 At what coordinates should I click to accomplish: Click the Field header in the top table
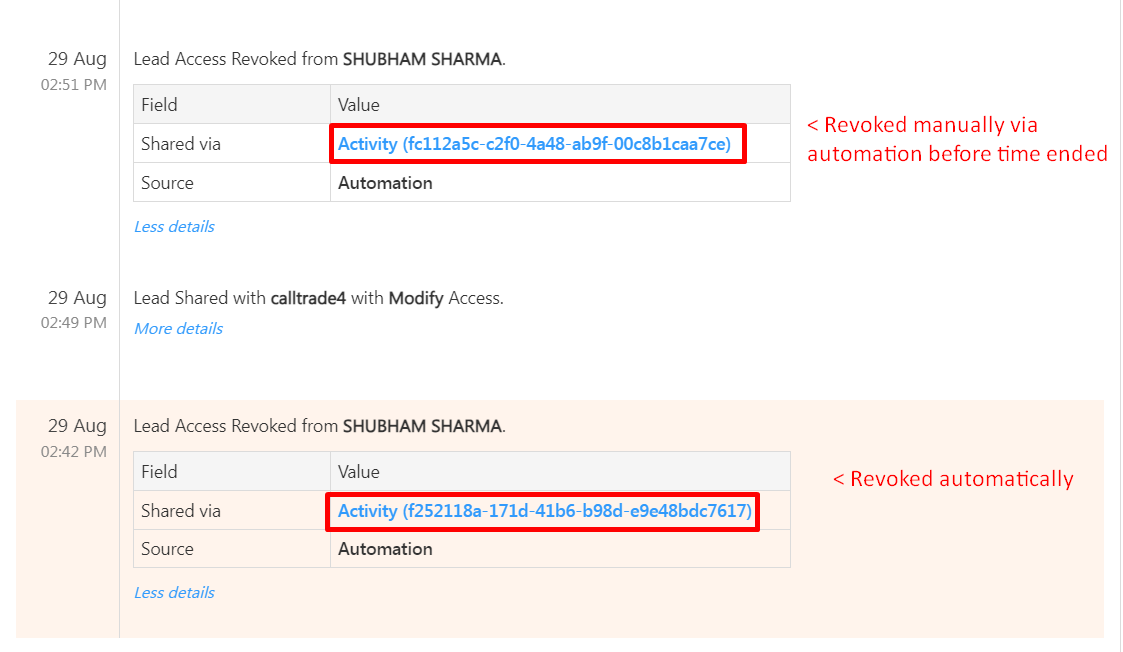159,105
